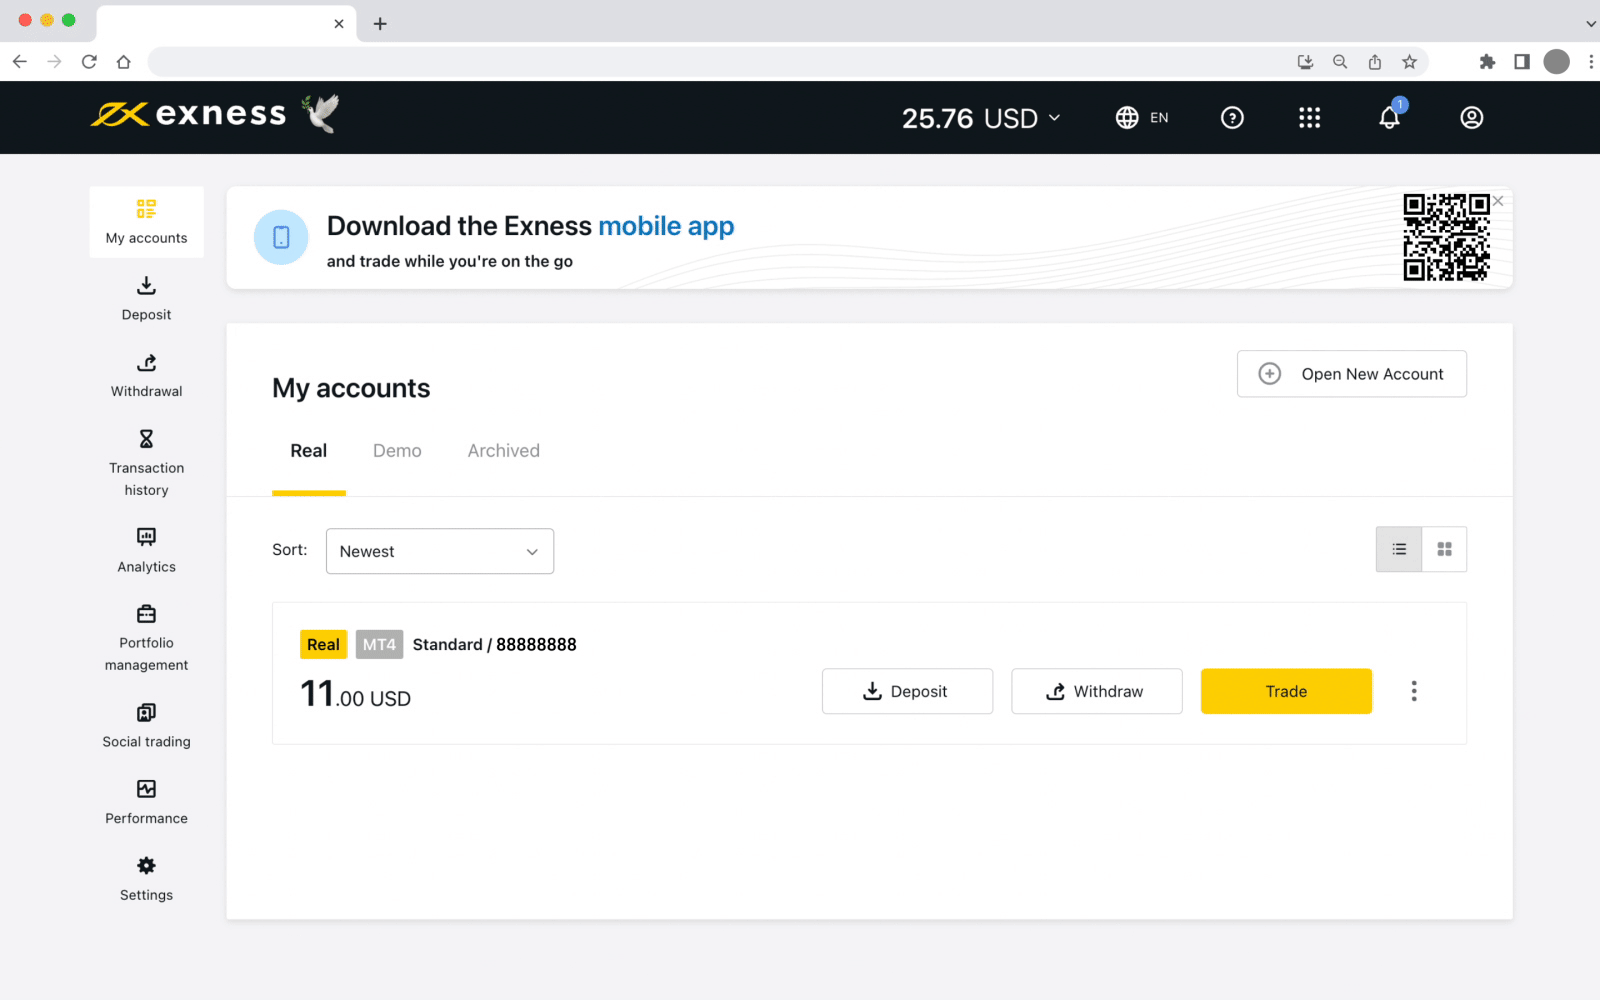1600x1000 pixels.
Task: Go to Analytics in sidebar
Action: point(146,550)
